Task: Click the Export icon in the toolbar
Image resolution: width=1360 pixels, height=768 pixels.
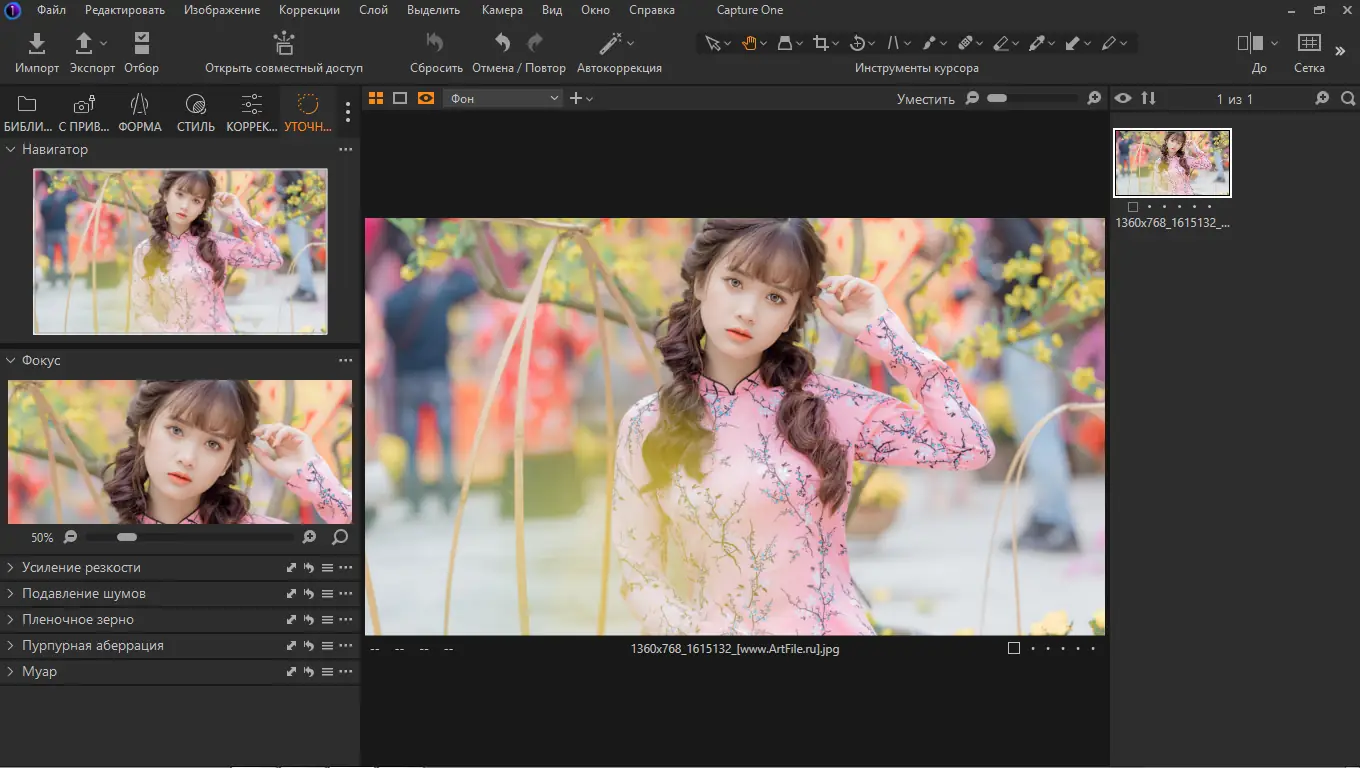Action: coord(85,44)
